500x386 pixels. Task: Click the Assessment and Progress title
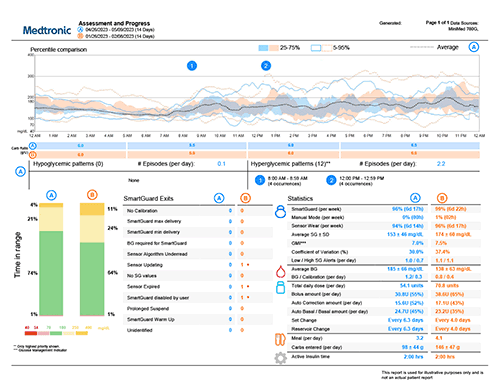(114, 23)
